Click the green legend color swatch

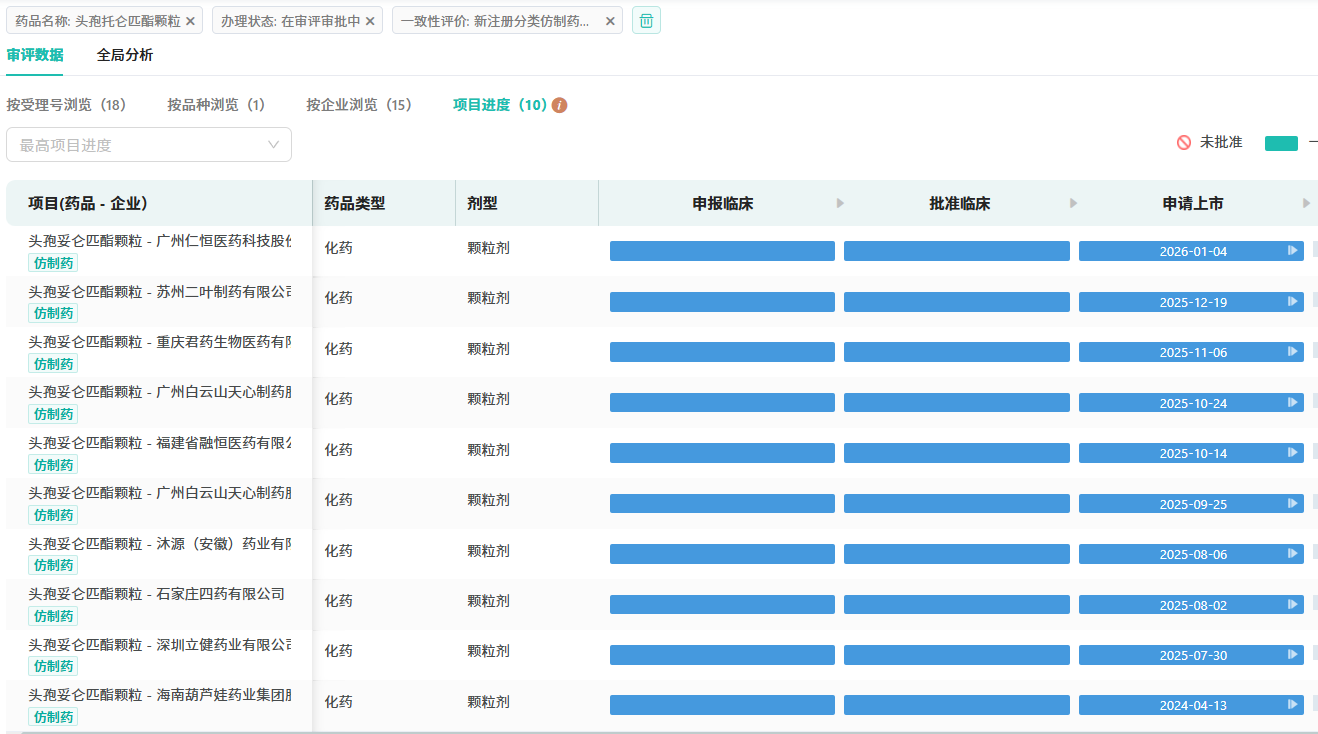point(1281,143)
